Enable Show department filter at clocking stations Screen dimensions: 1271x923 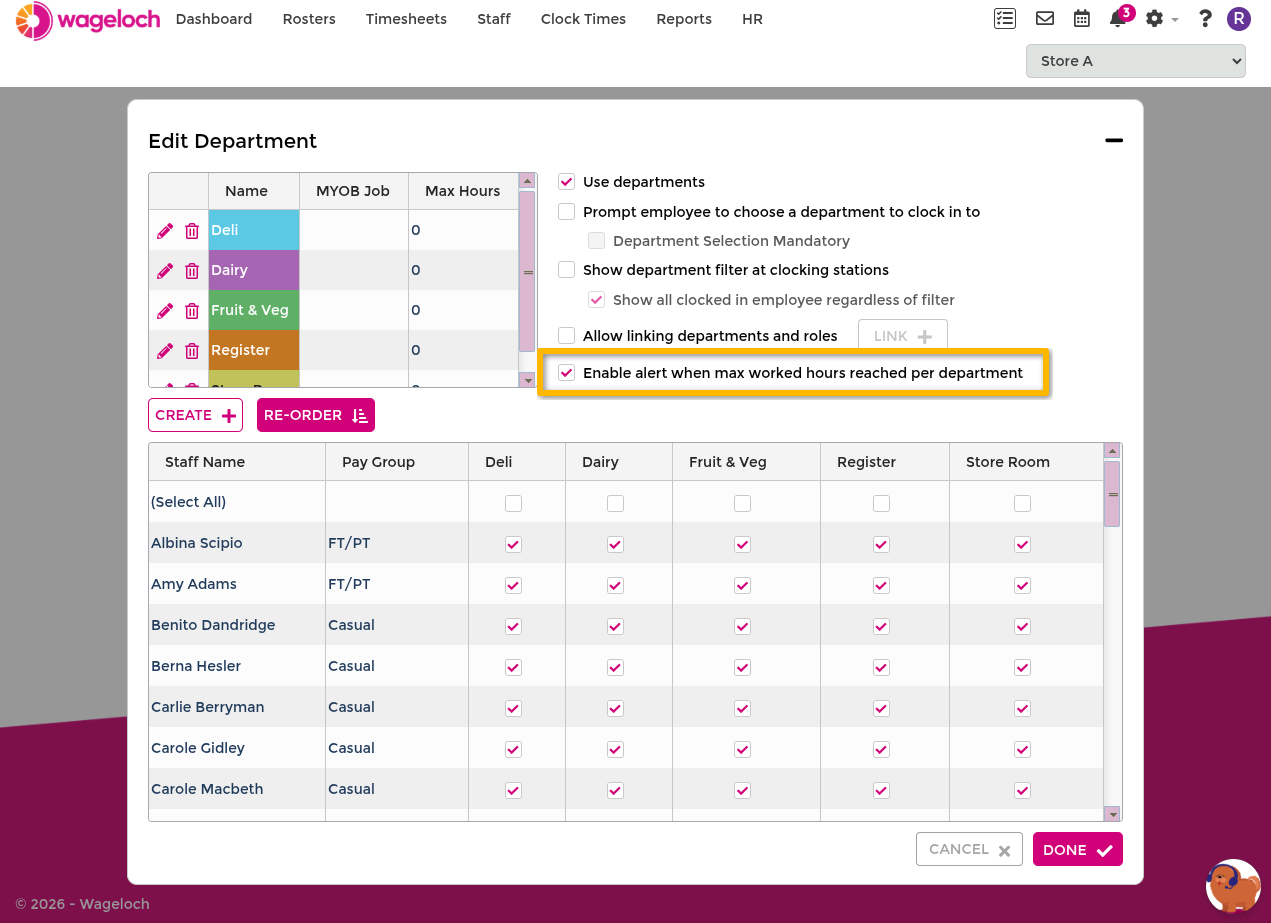click(x=567, y=270)
